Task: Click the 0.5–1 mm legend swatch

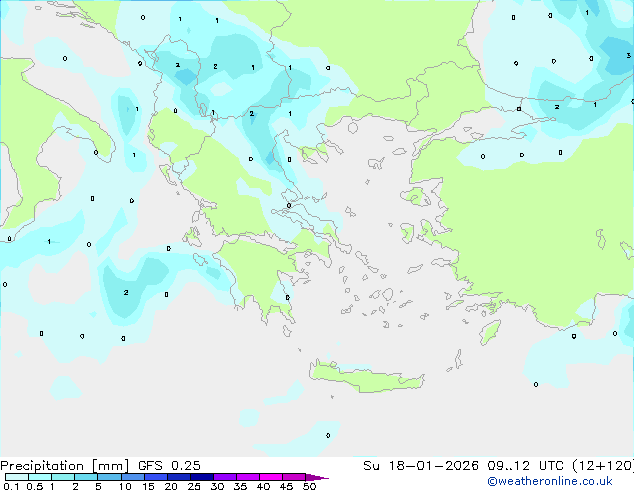Action: pyautogui.click(x=40, y=477)
